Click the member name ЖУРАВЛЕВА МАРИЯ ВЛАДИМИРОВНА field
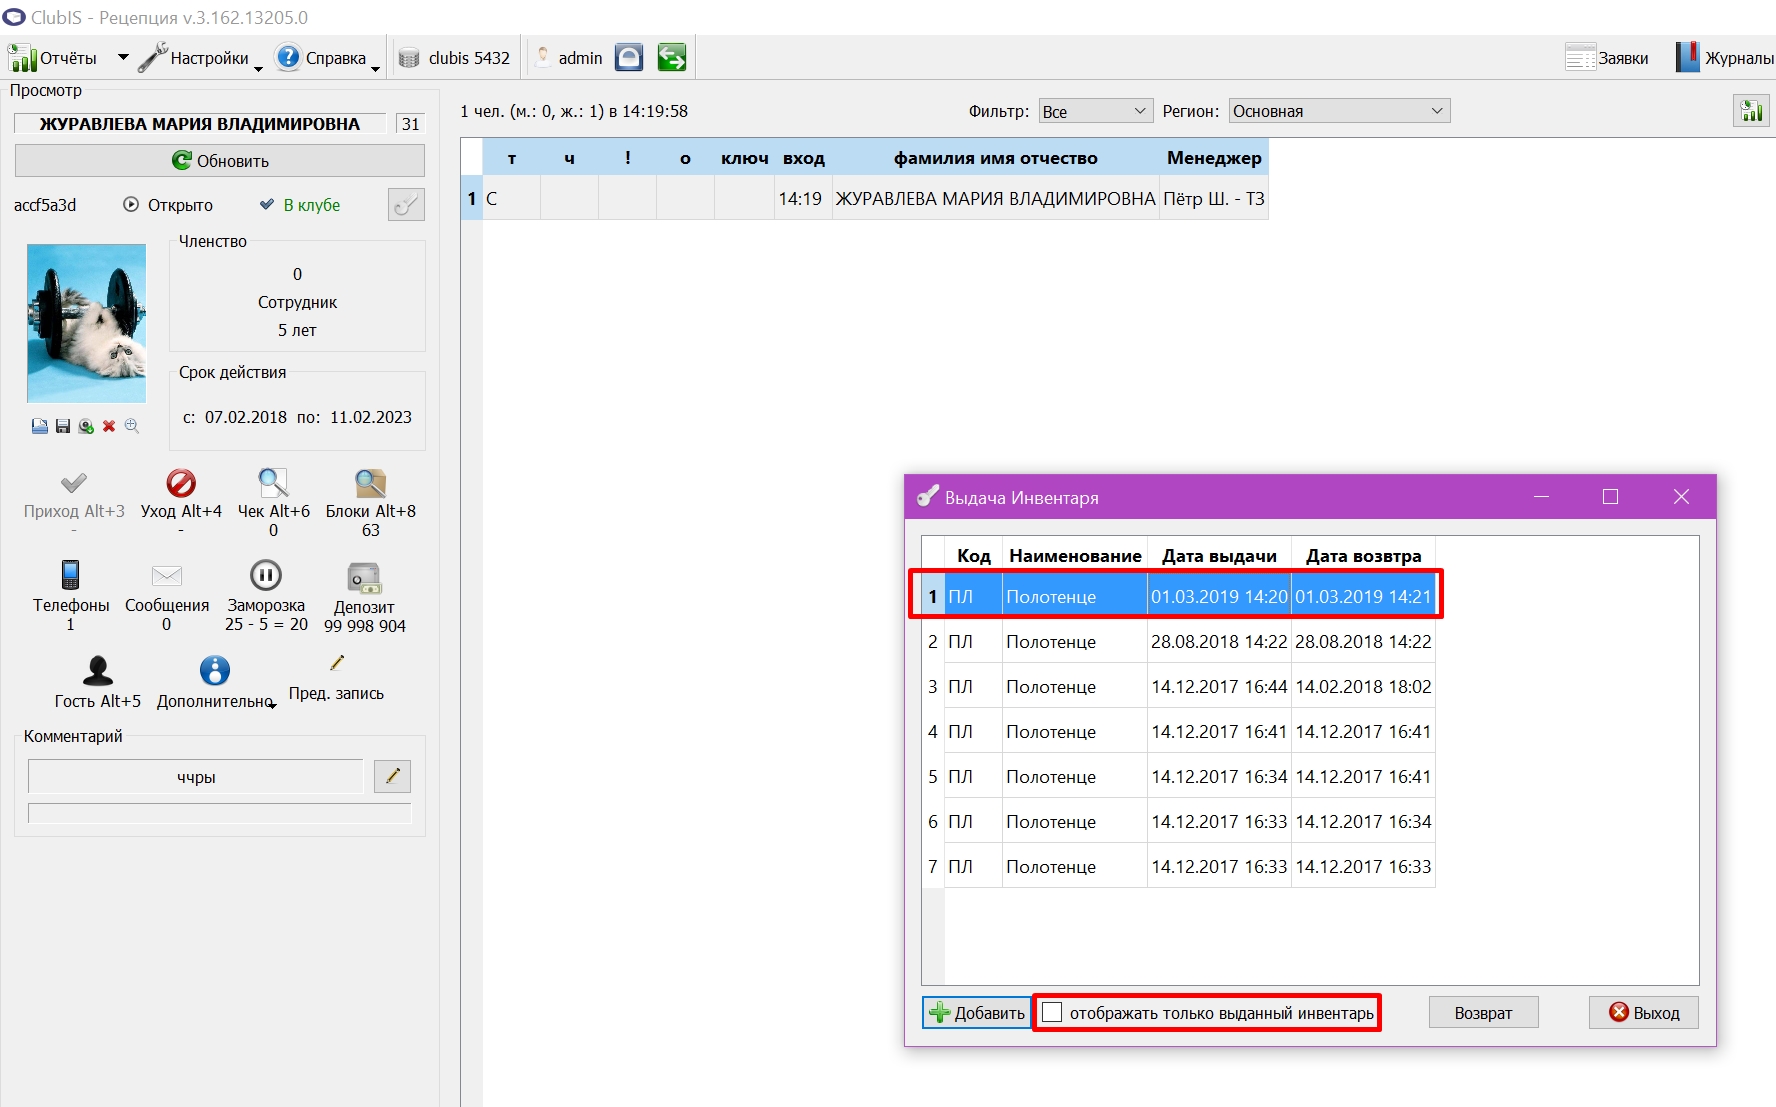Screen dimensions: 1776x1107 tap(200, 124)
